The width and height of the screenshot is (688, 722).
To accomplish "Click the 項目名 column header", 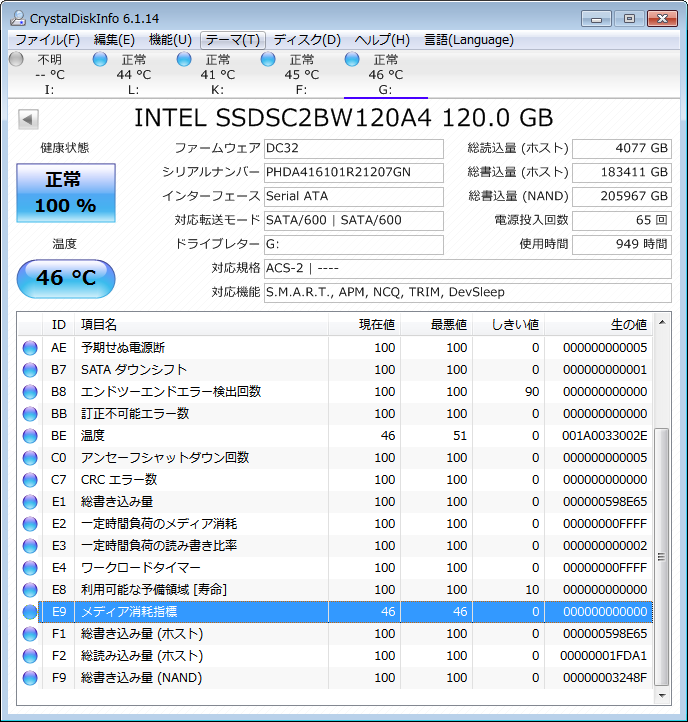I will (x=202, y=325).
